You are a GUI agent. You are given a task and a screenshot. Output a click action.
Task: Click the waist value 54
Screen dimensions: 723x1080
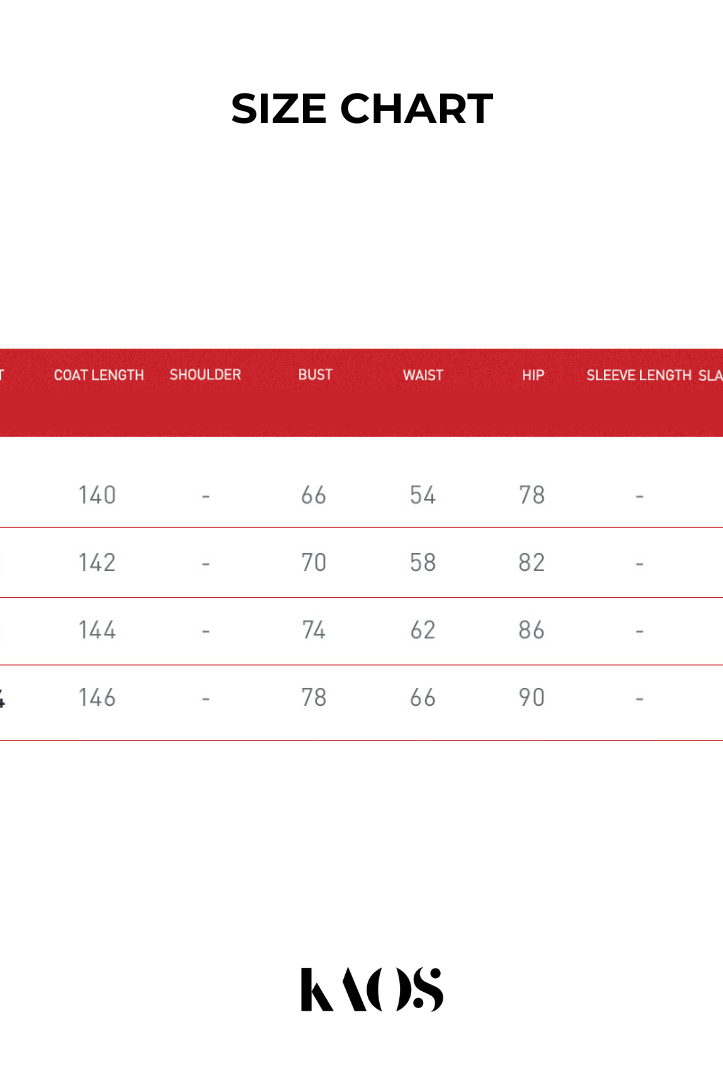423,495
